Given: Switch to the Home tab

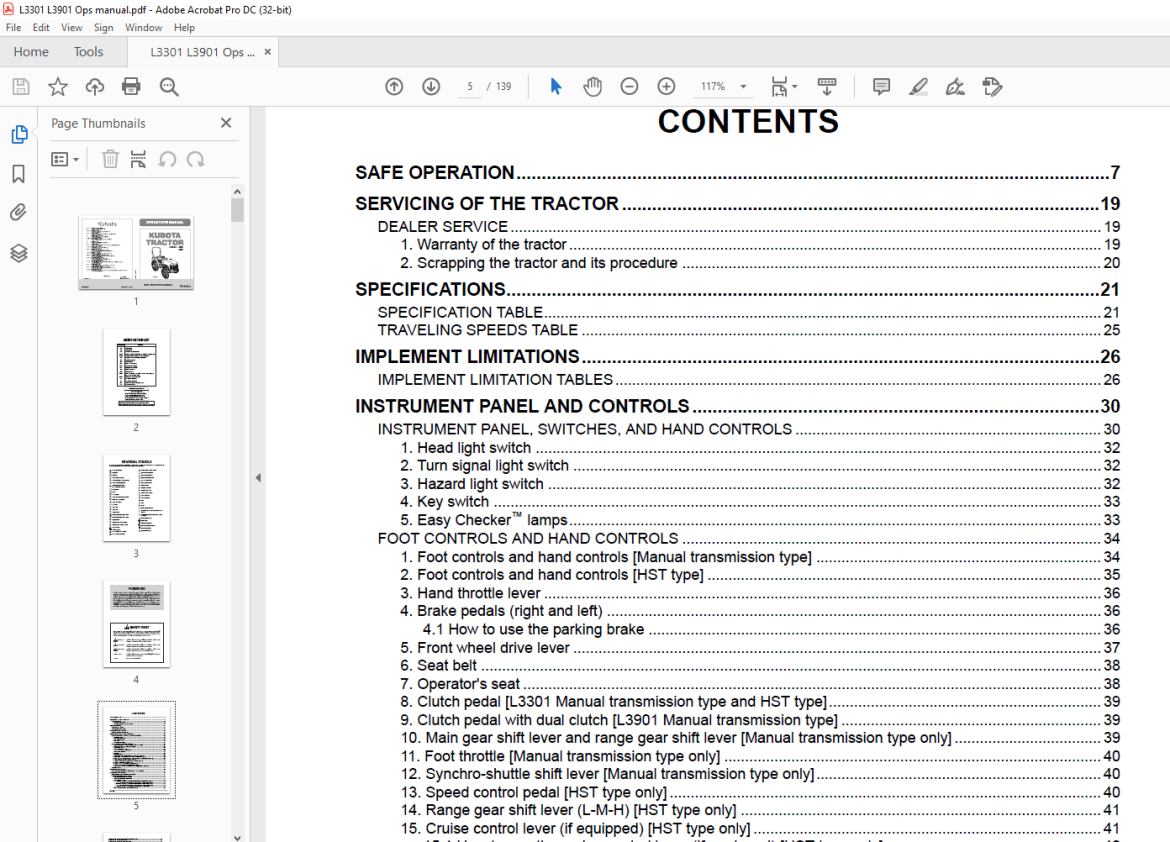Looking at the screenshot, I should point(31,52).
